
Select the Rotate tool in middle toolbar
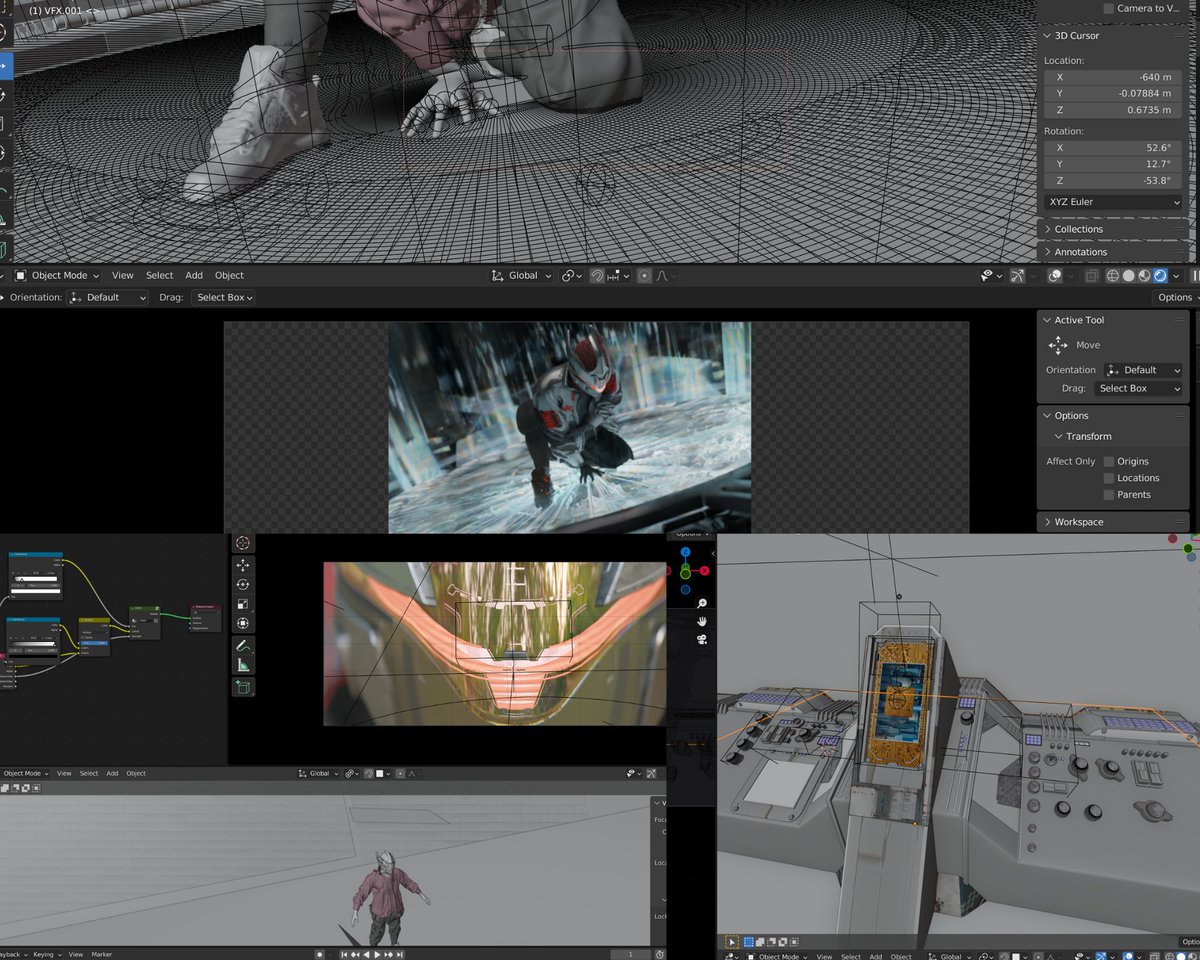point(242,585)
